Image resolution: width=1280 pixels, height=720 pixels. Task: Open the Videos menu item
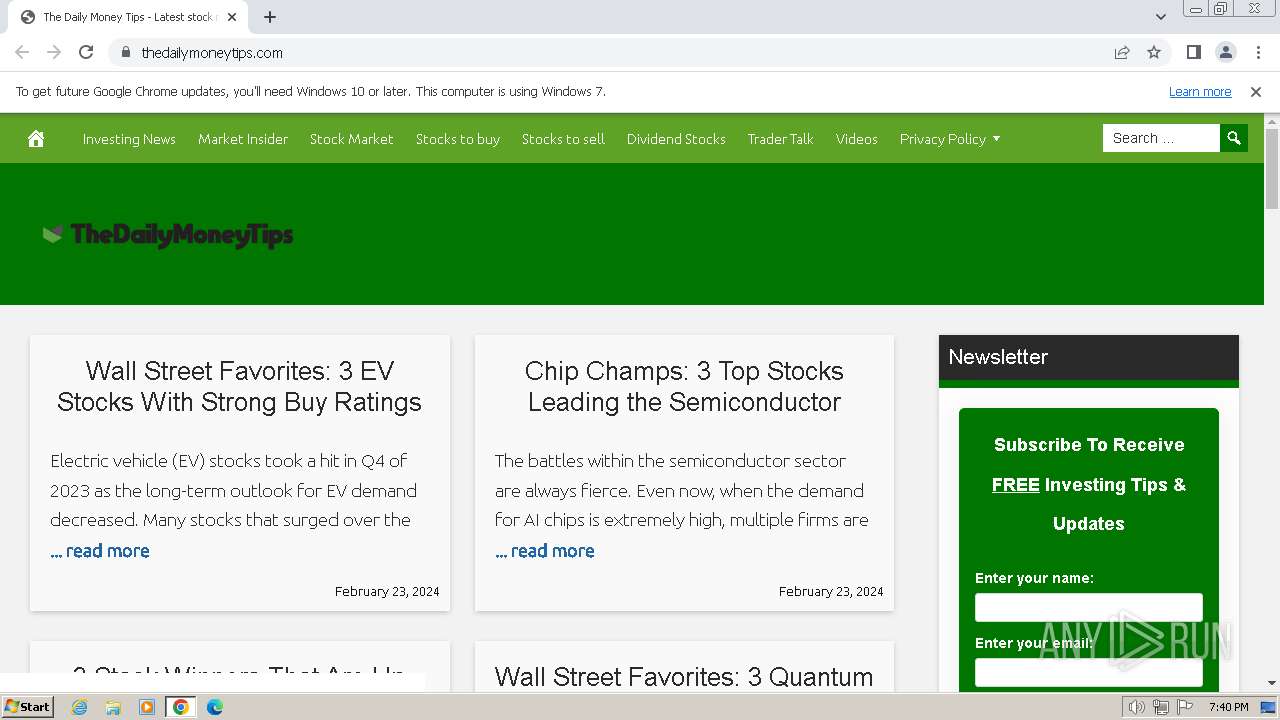pos(857,139)
